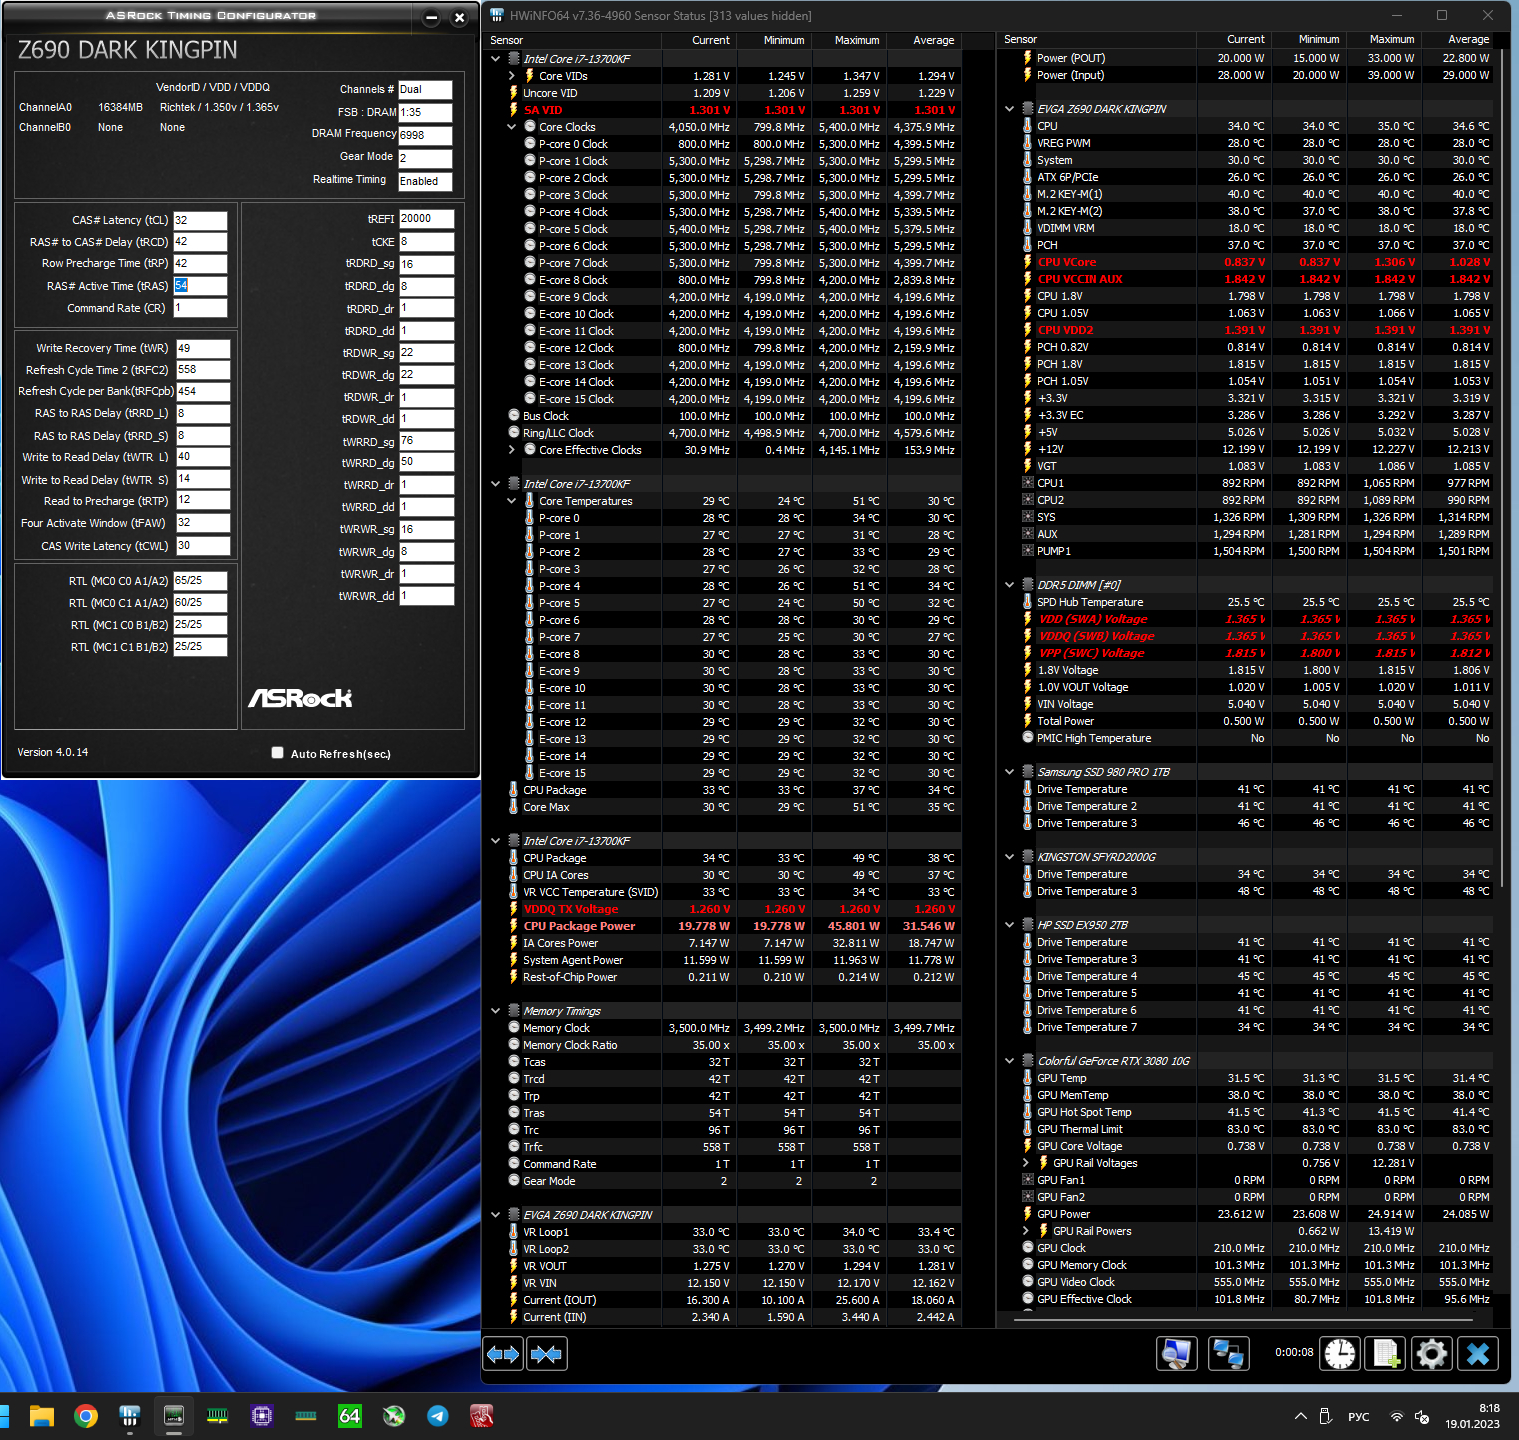The height and width of the screenshot is (1440, 1519).
Task: Expand the GPU Rail Voltages row
Action: pyautogui.click(x=1026, y=1163)
